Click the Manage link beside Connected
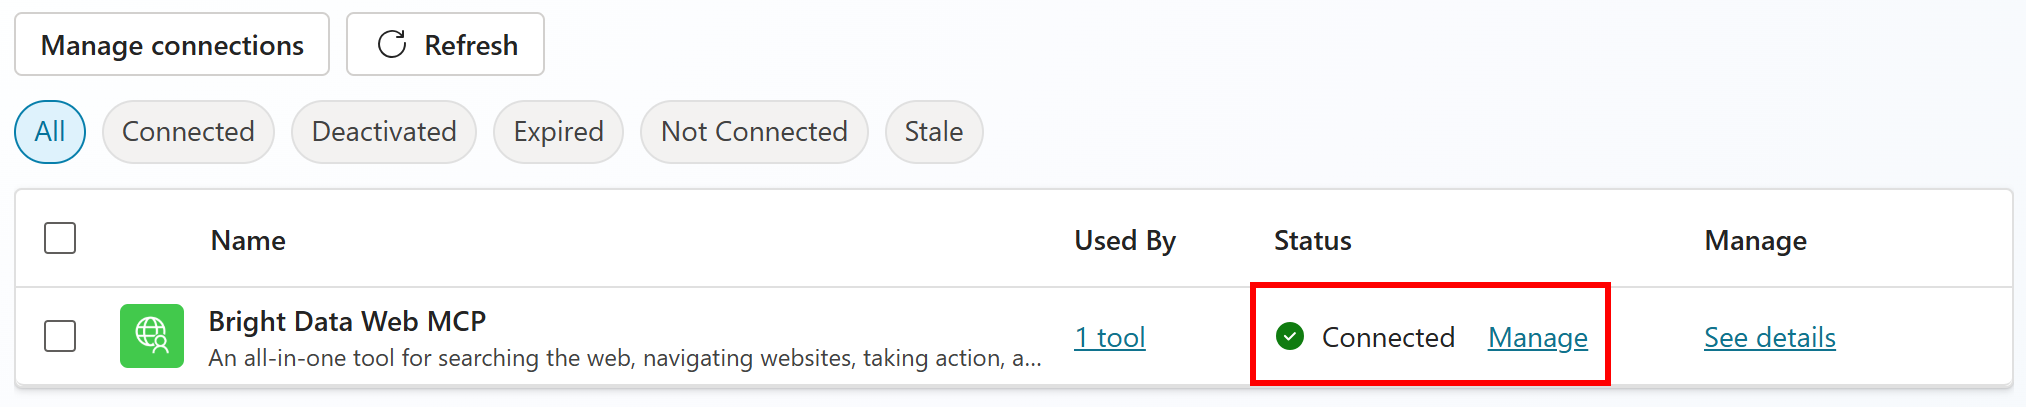This screenshot has width=2026, height=407. coord(1537,338)
